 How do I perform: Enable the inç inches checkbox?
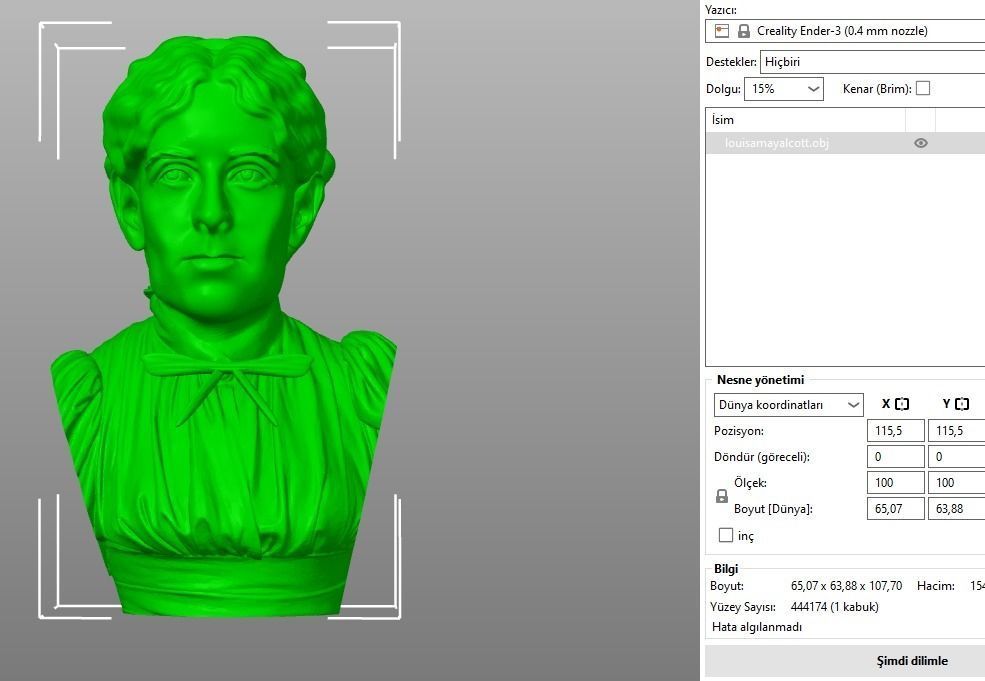[726, 535]
